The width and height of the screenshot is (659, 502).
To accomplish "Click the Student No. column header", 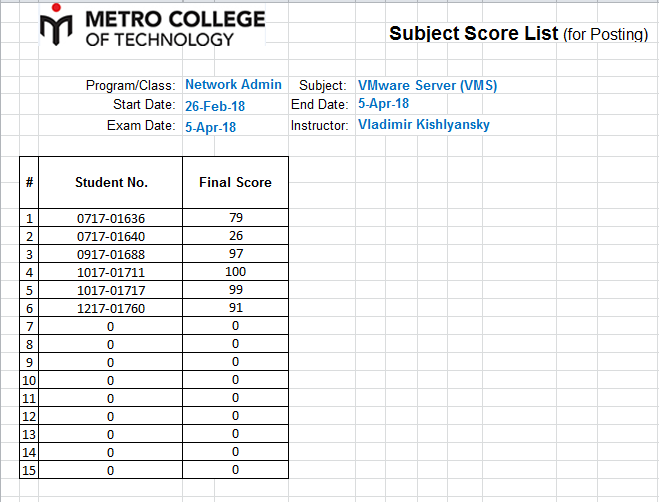I will pyautogui.click(x=111, y=182).
